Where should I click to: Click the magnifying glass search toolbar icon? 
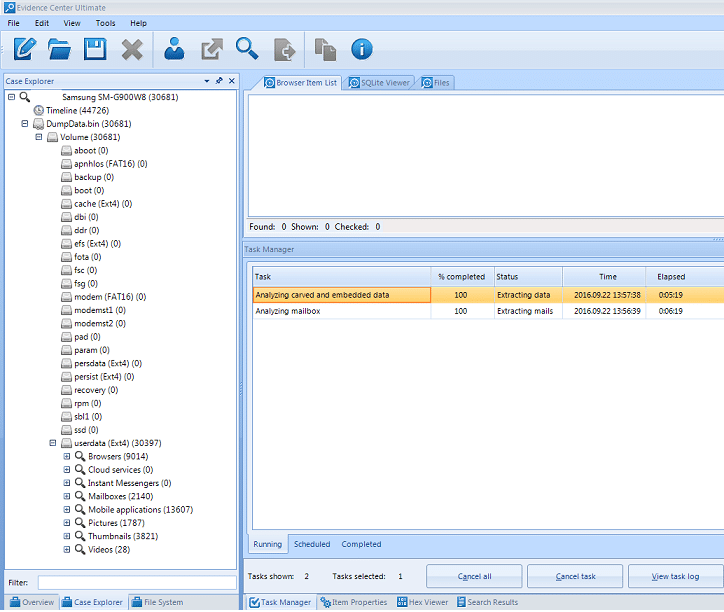[247, 49]
